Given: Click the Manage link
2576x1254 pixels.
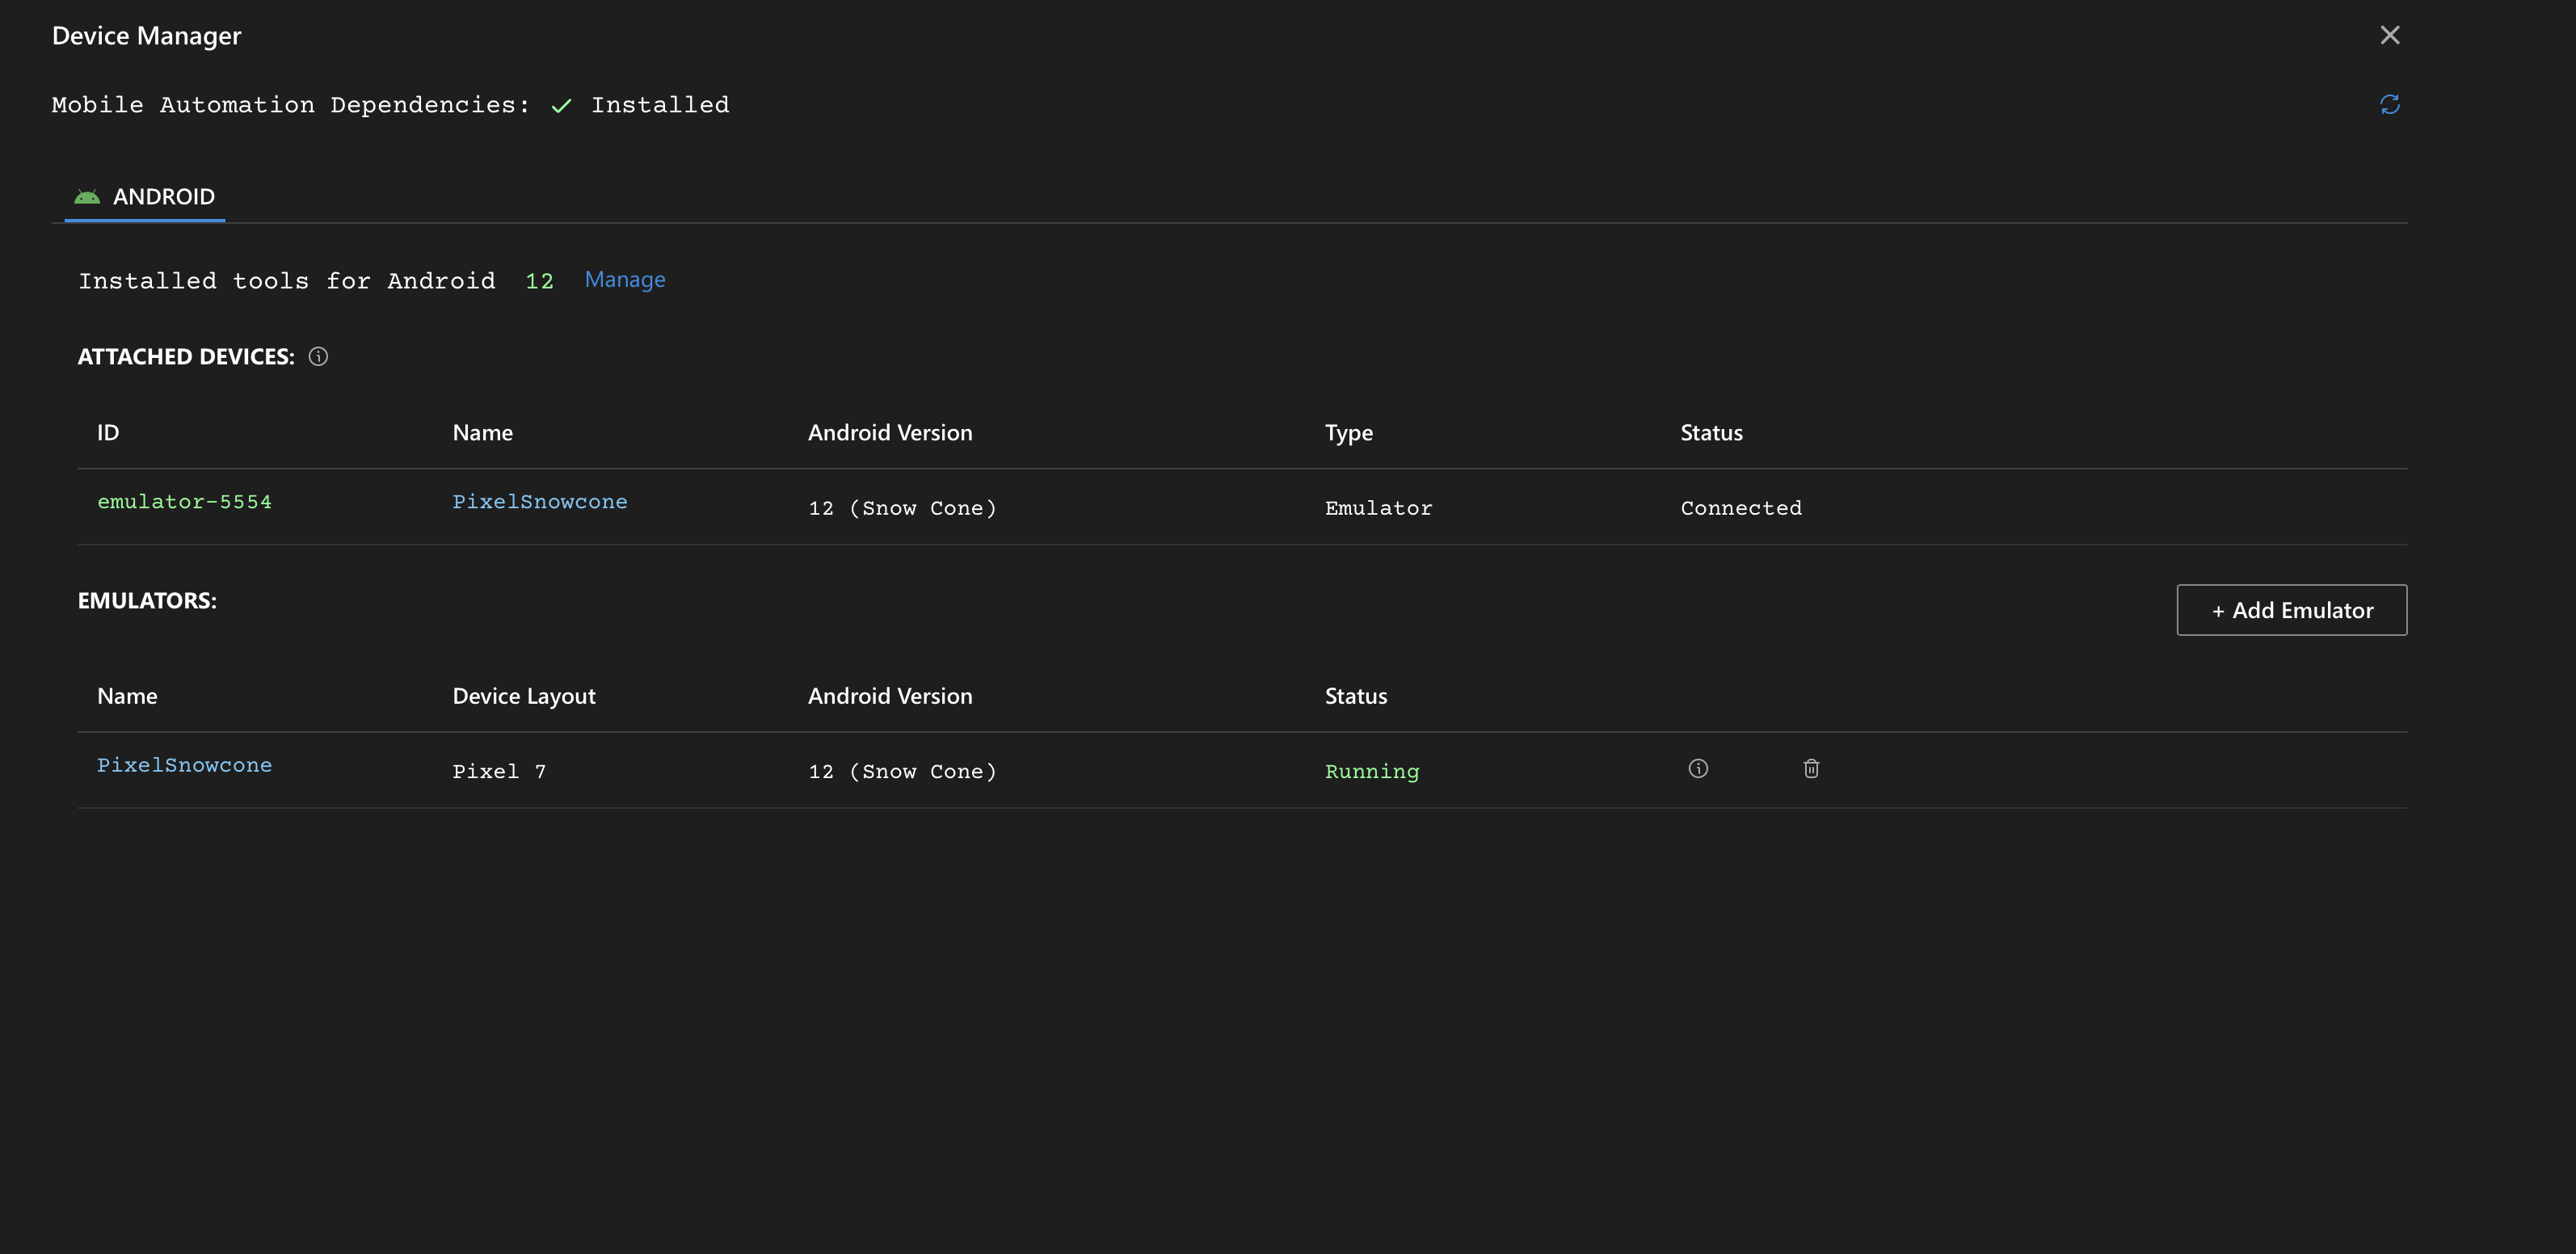Looking at the screenshot, I should point(624,280).
